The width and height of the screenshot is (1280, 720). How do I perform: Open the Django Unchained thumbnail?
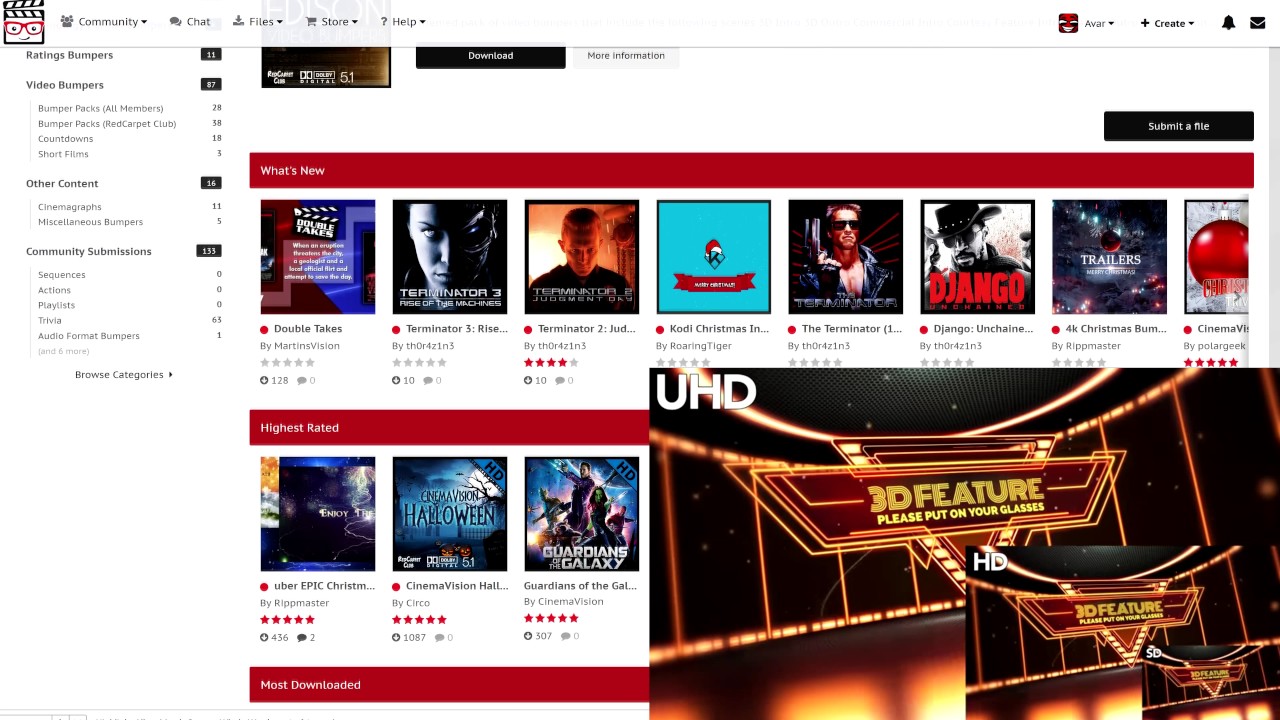tap(978, 257)
